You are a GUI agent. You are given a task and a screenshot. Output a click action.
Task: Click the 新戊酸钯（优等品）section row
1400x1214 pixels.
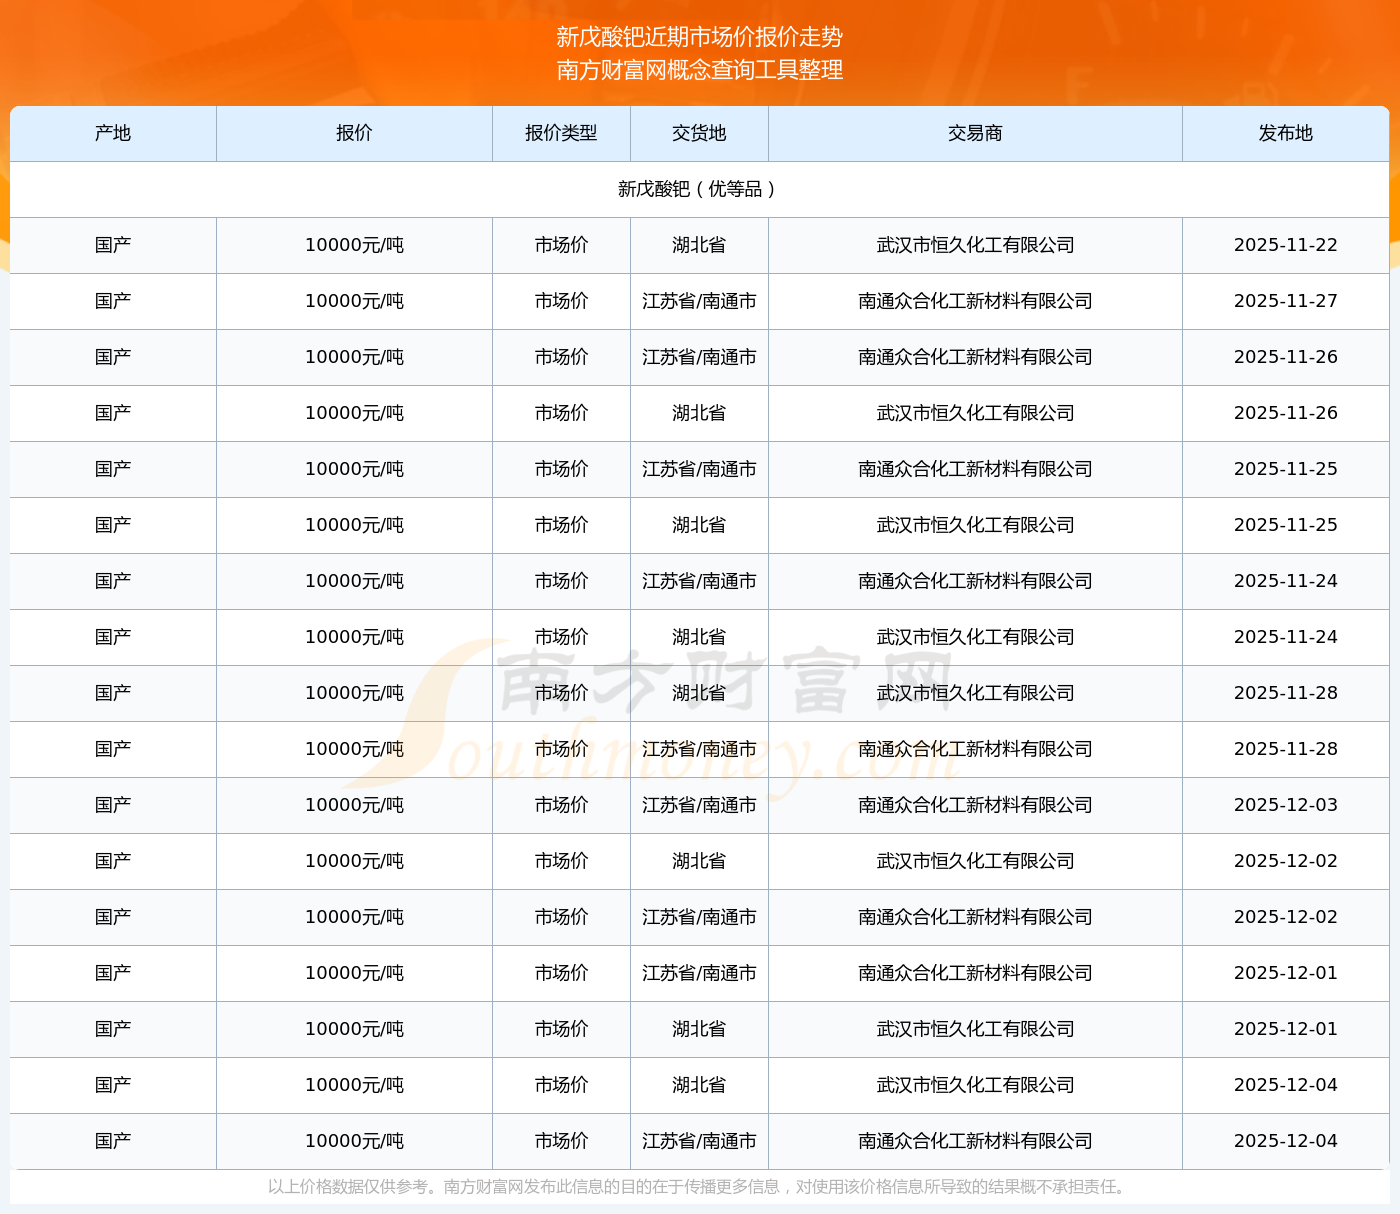699,189
